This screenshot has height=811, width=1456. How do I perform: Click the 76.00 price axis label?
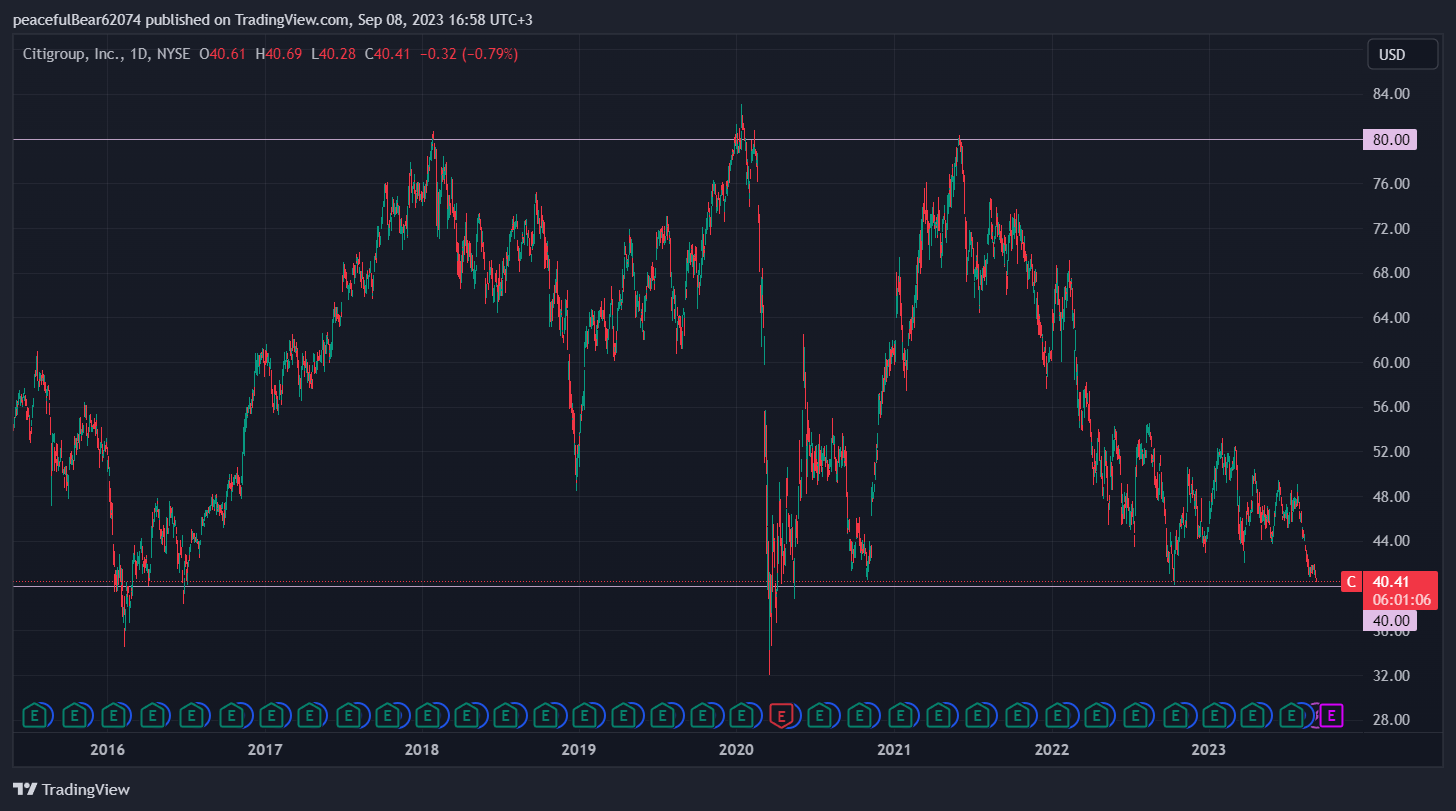(1391, 184)
